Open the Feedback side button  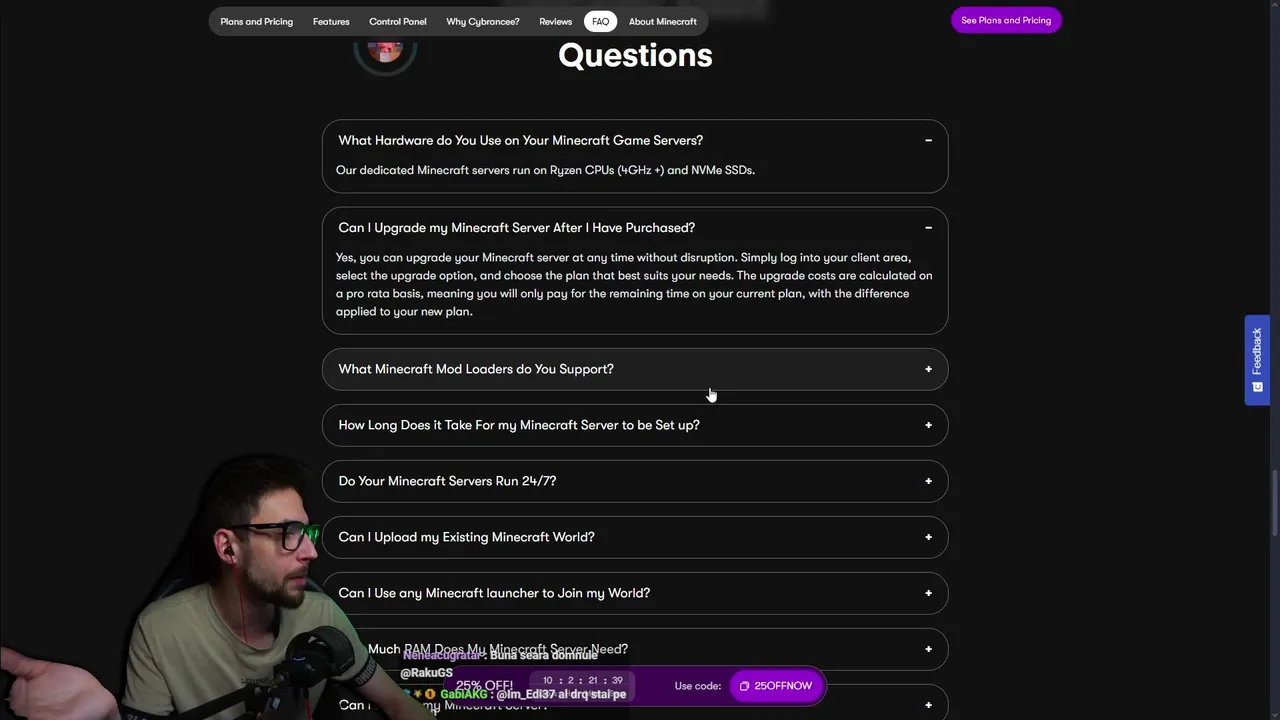click(x=1257, y=360)
